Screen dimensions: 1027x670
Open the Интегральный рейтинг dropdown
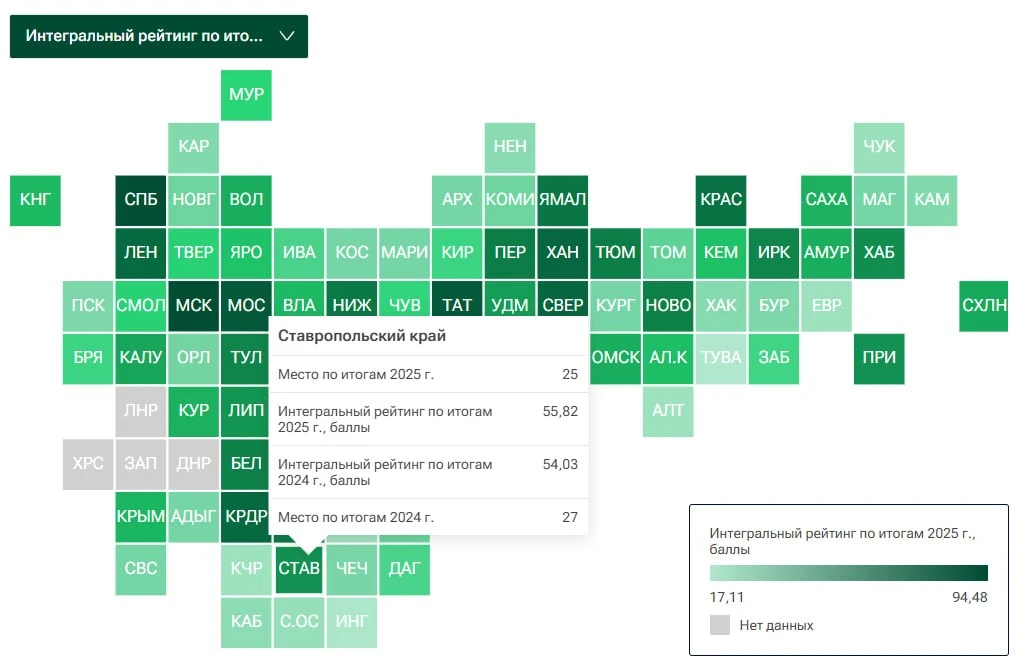159,36
